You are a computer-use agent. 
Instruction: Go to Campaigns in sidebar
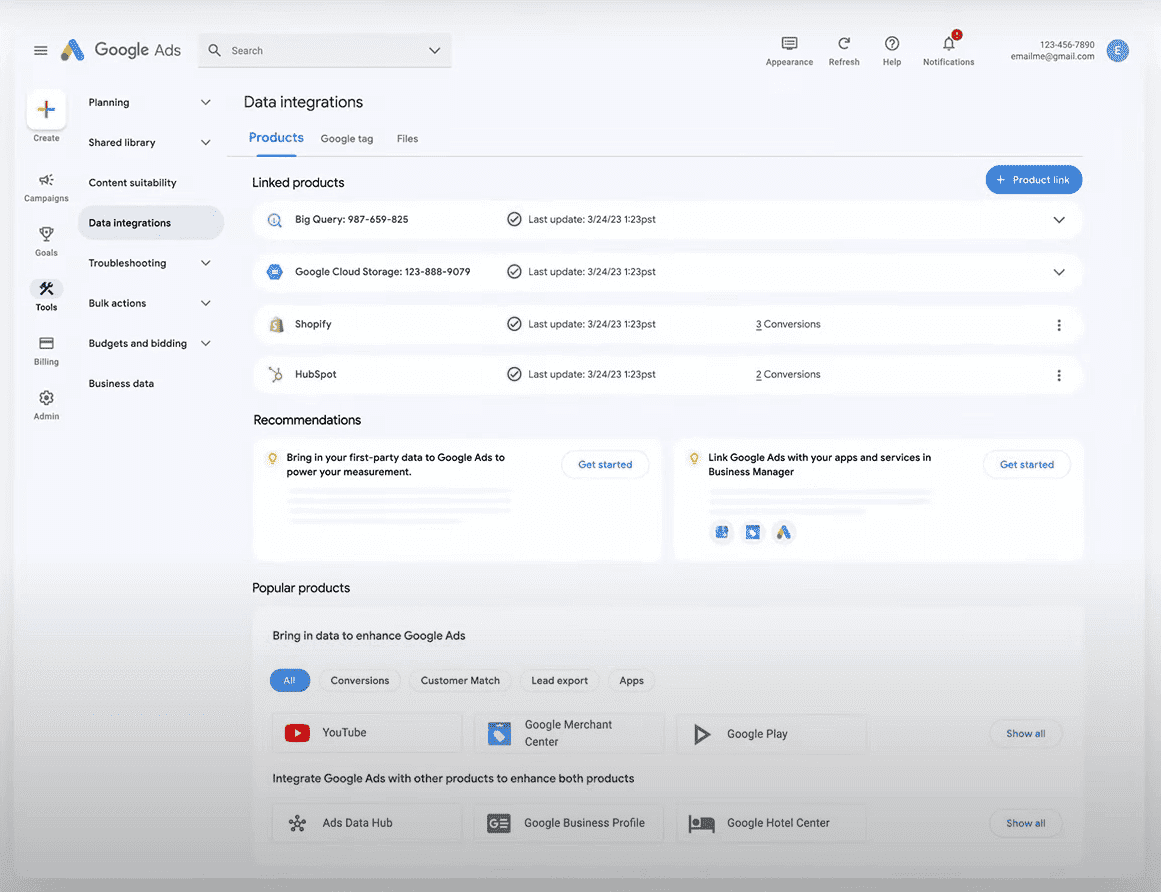click(46, 187)
